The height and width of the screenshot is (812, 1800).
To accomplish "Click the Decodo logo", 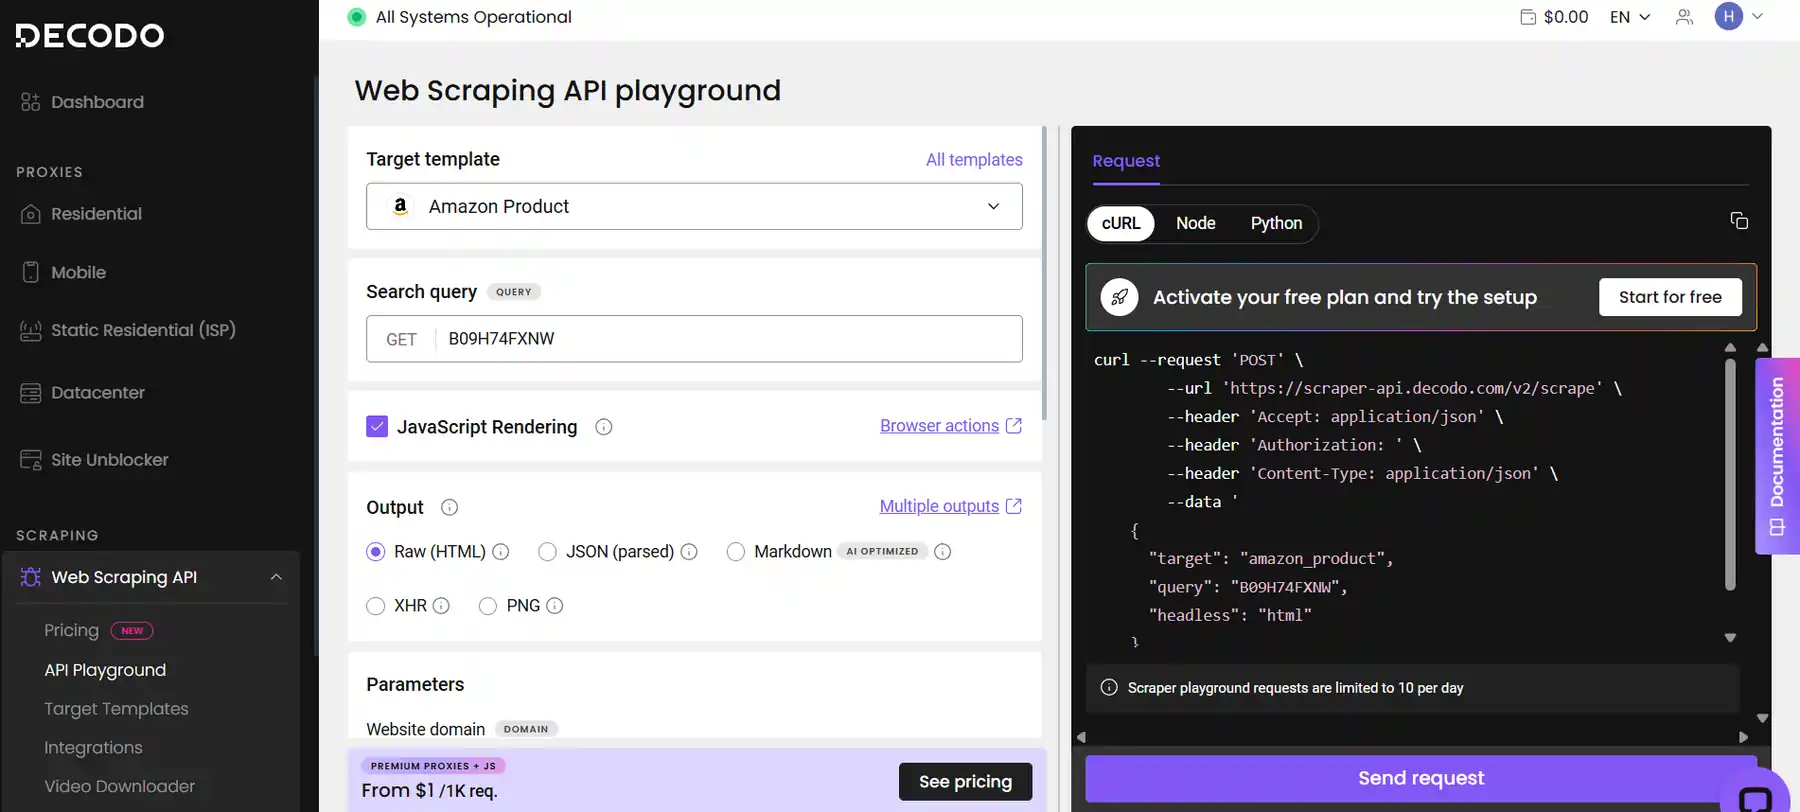I will (90, 36).
